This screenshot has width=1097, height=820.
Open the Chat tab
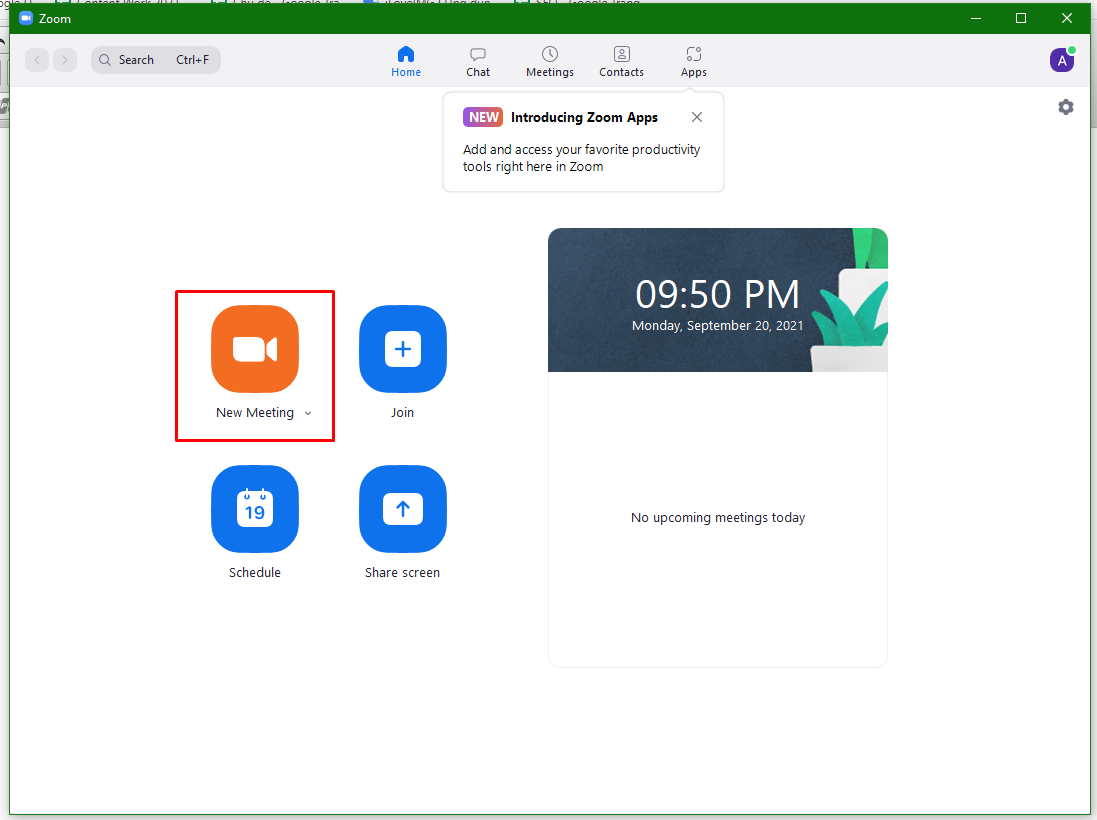pyautogui.click(x=478, y=62)
